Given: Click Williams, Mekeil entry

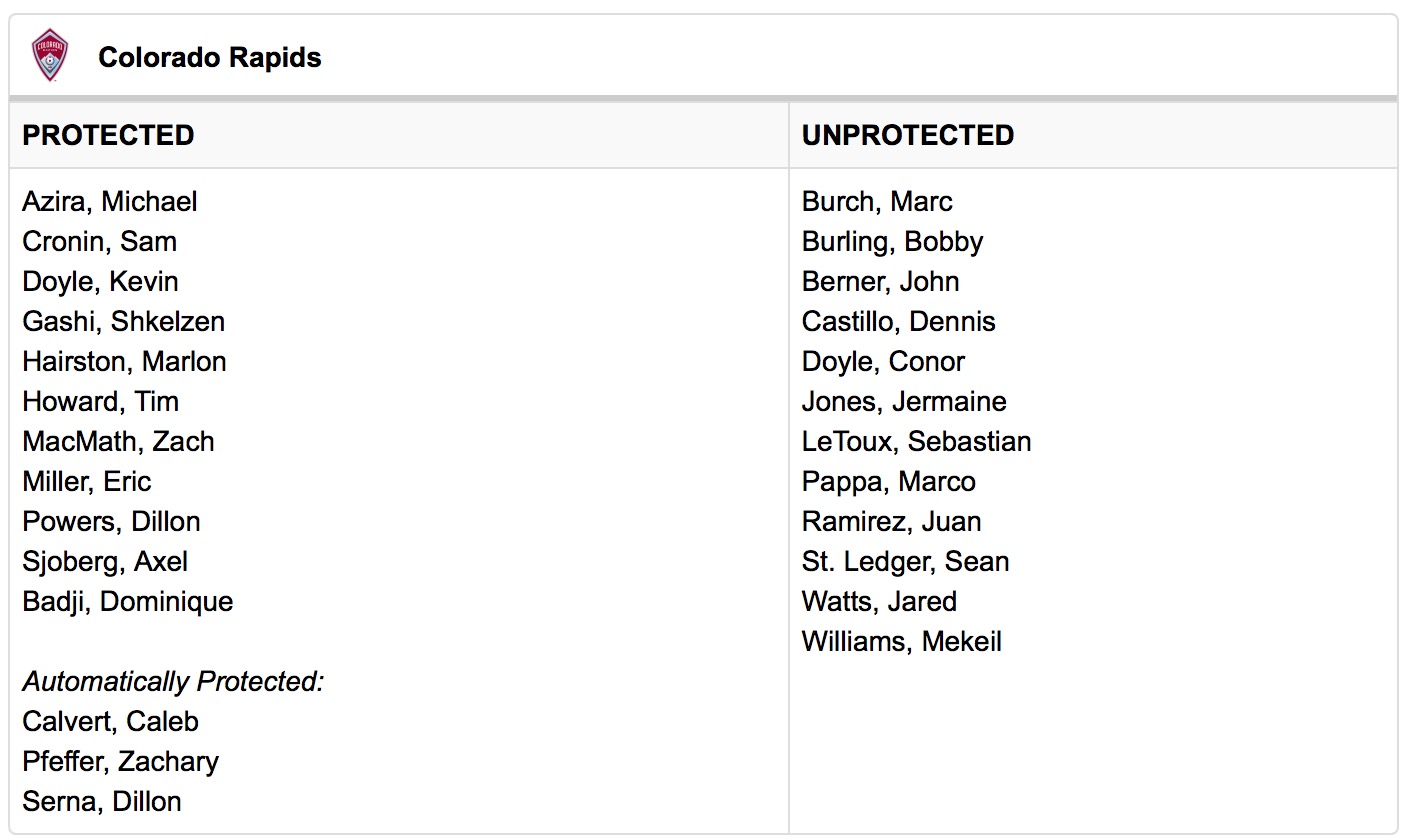Looking at the screenshot, I should coord(902,642).
